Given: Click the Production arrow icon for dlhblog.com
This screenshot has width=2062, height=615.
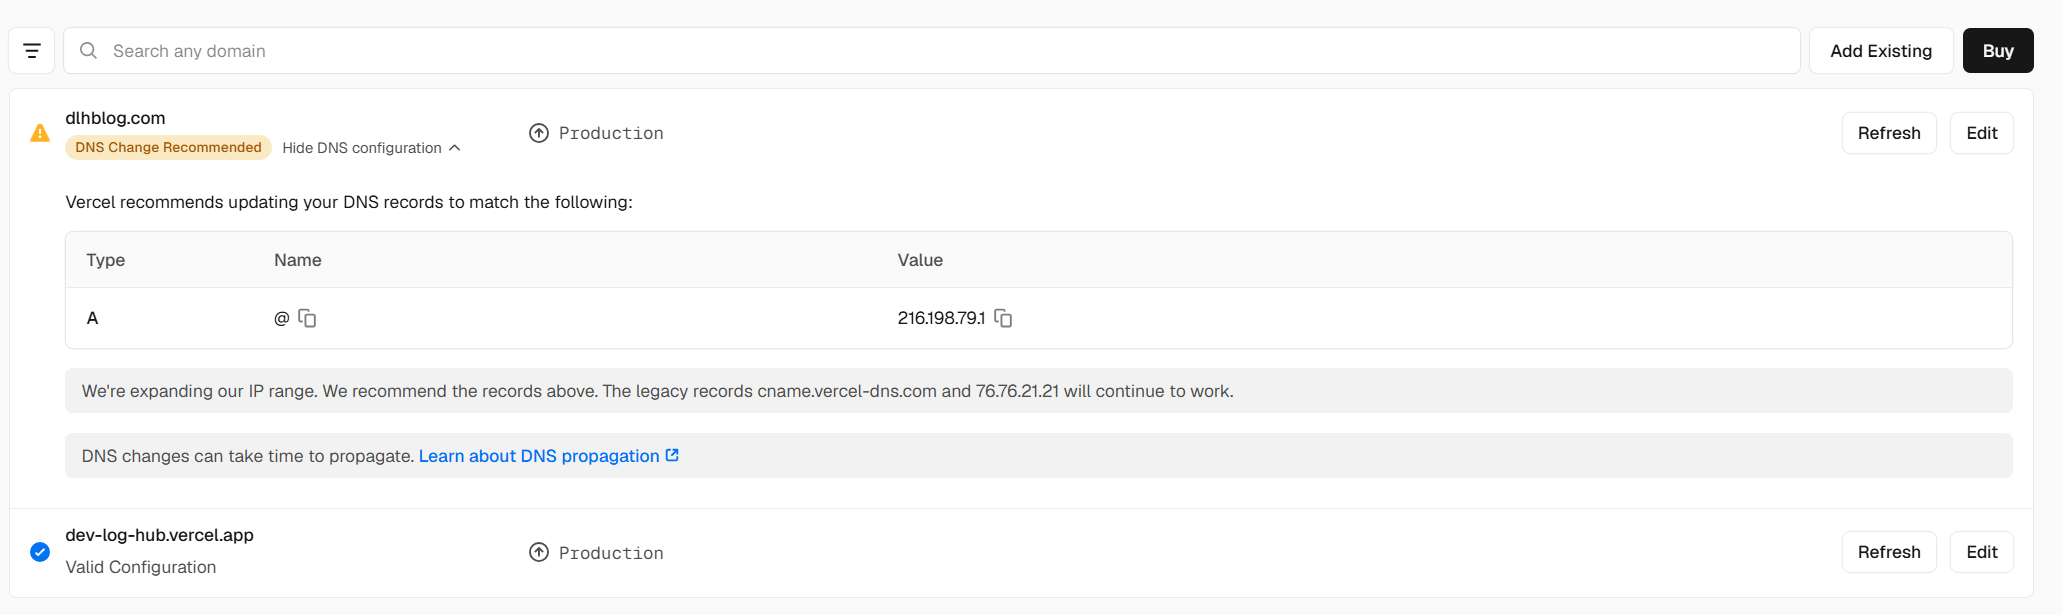Looking at the screenshot, I should point(539,133).
